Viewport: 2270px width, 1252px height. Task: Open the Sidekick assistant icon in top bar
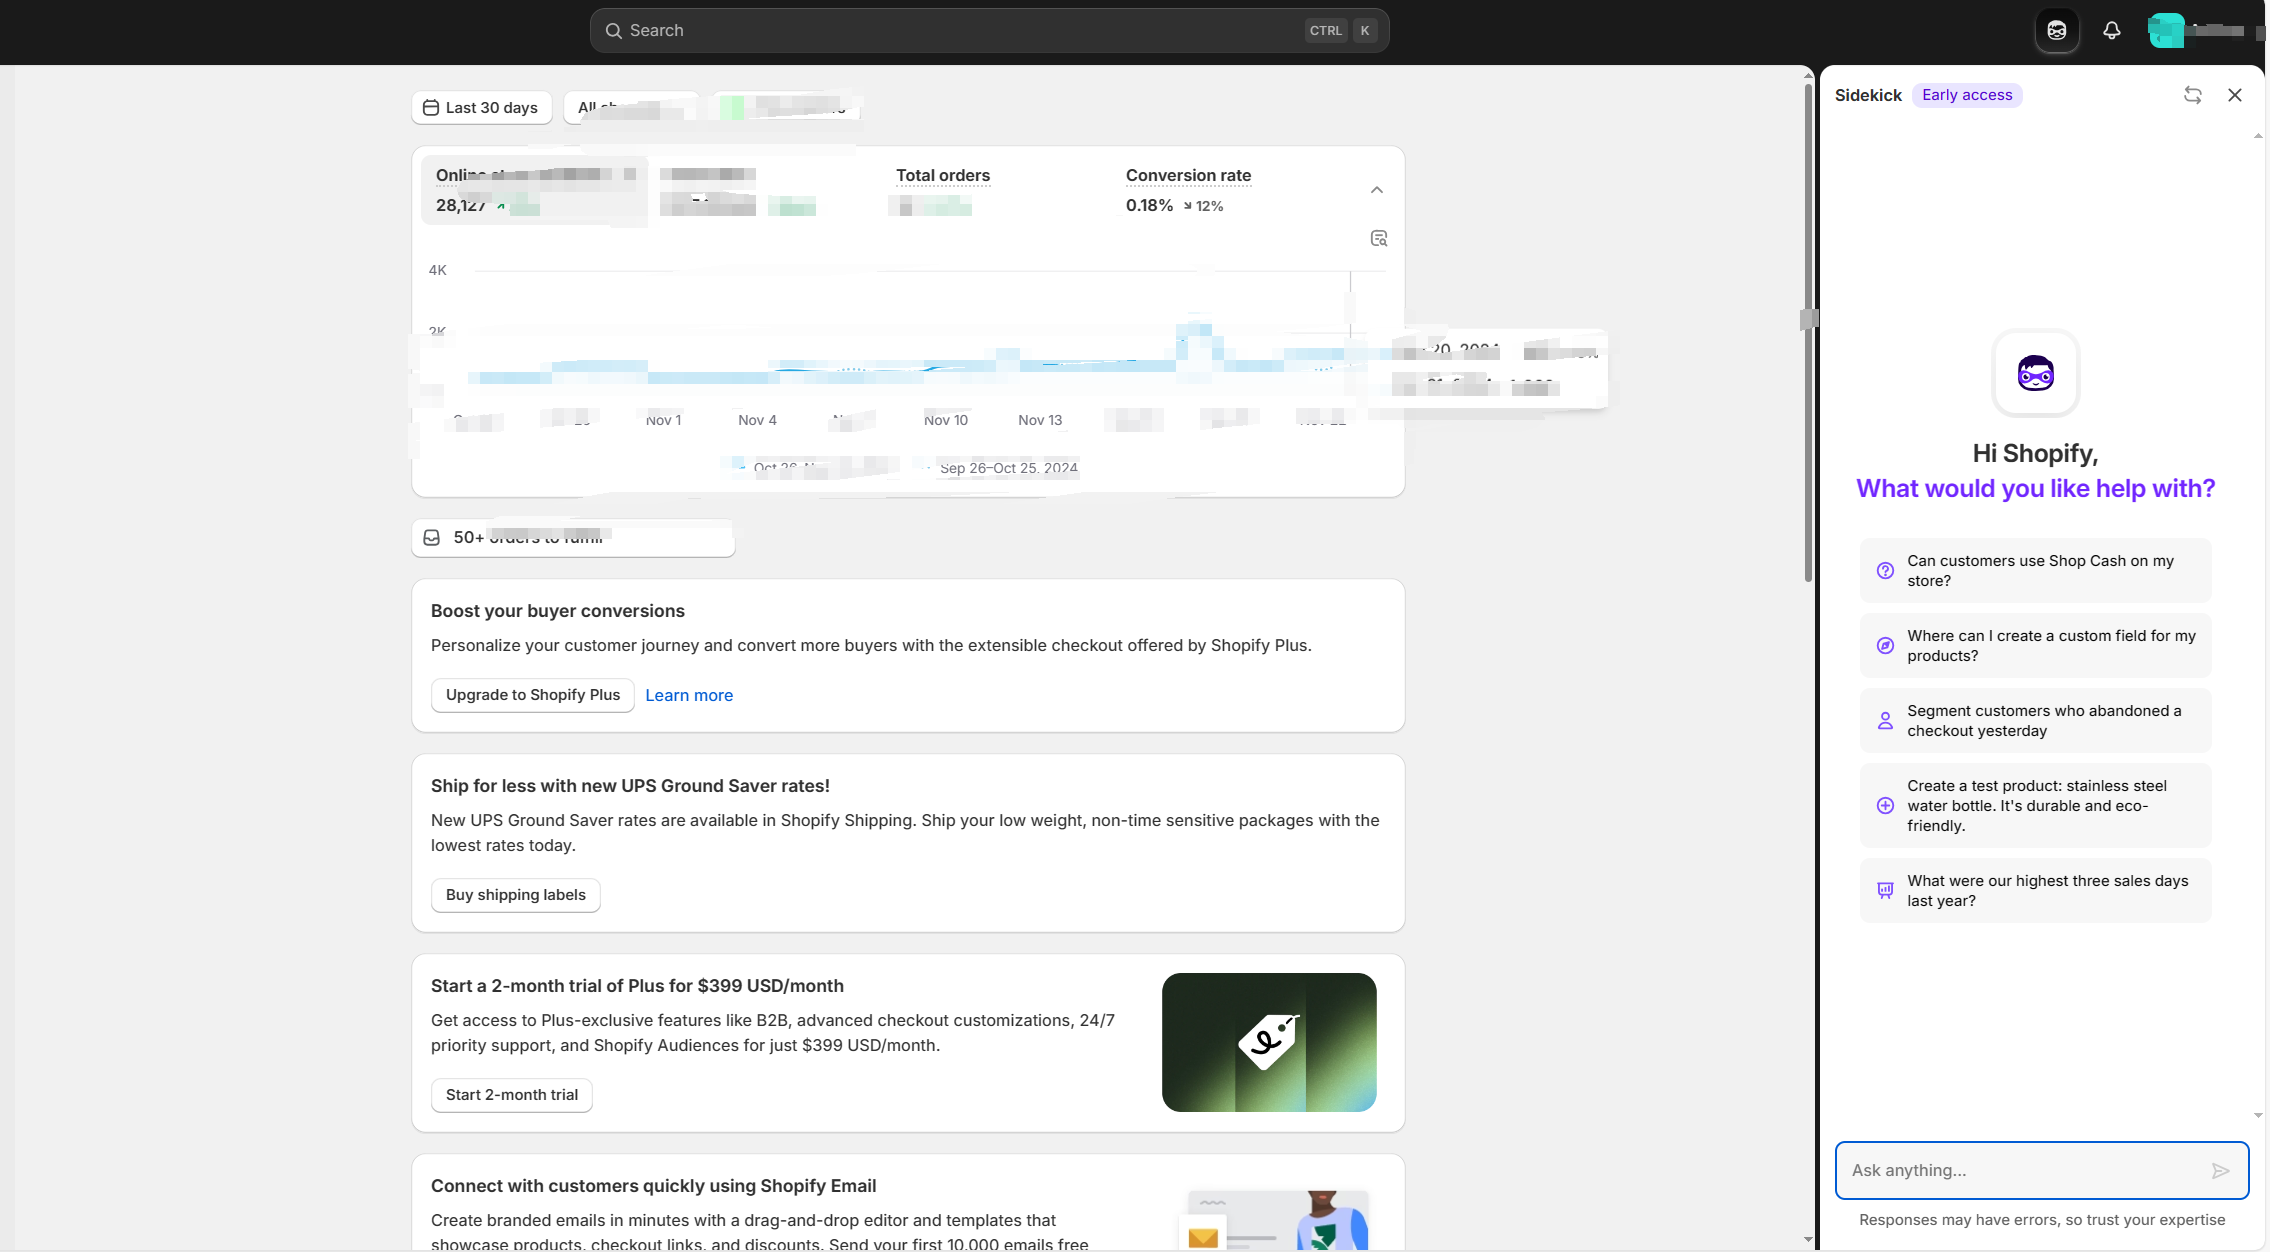coord(2056,31)
